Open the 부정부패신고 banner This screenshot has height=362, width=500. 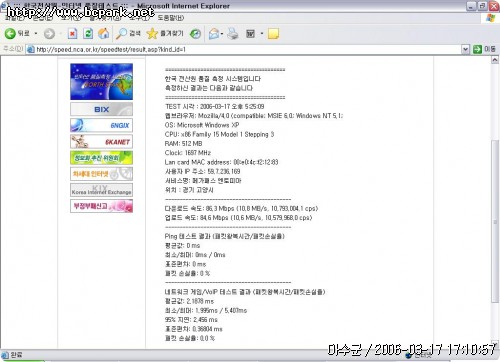tap(101, 206)
